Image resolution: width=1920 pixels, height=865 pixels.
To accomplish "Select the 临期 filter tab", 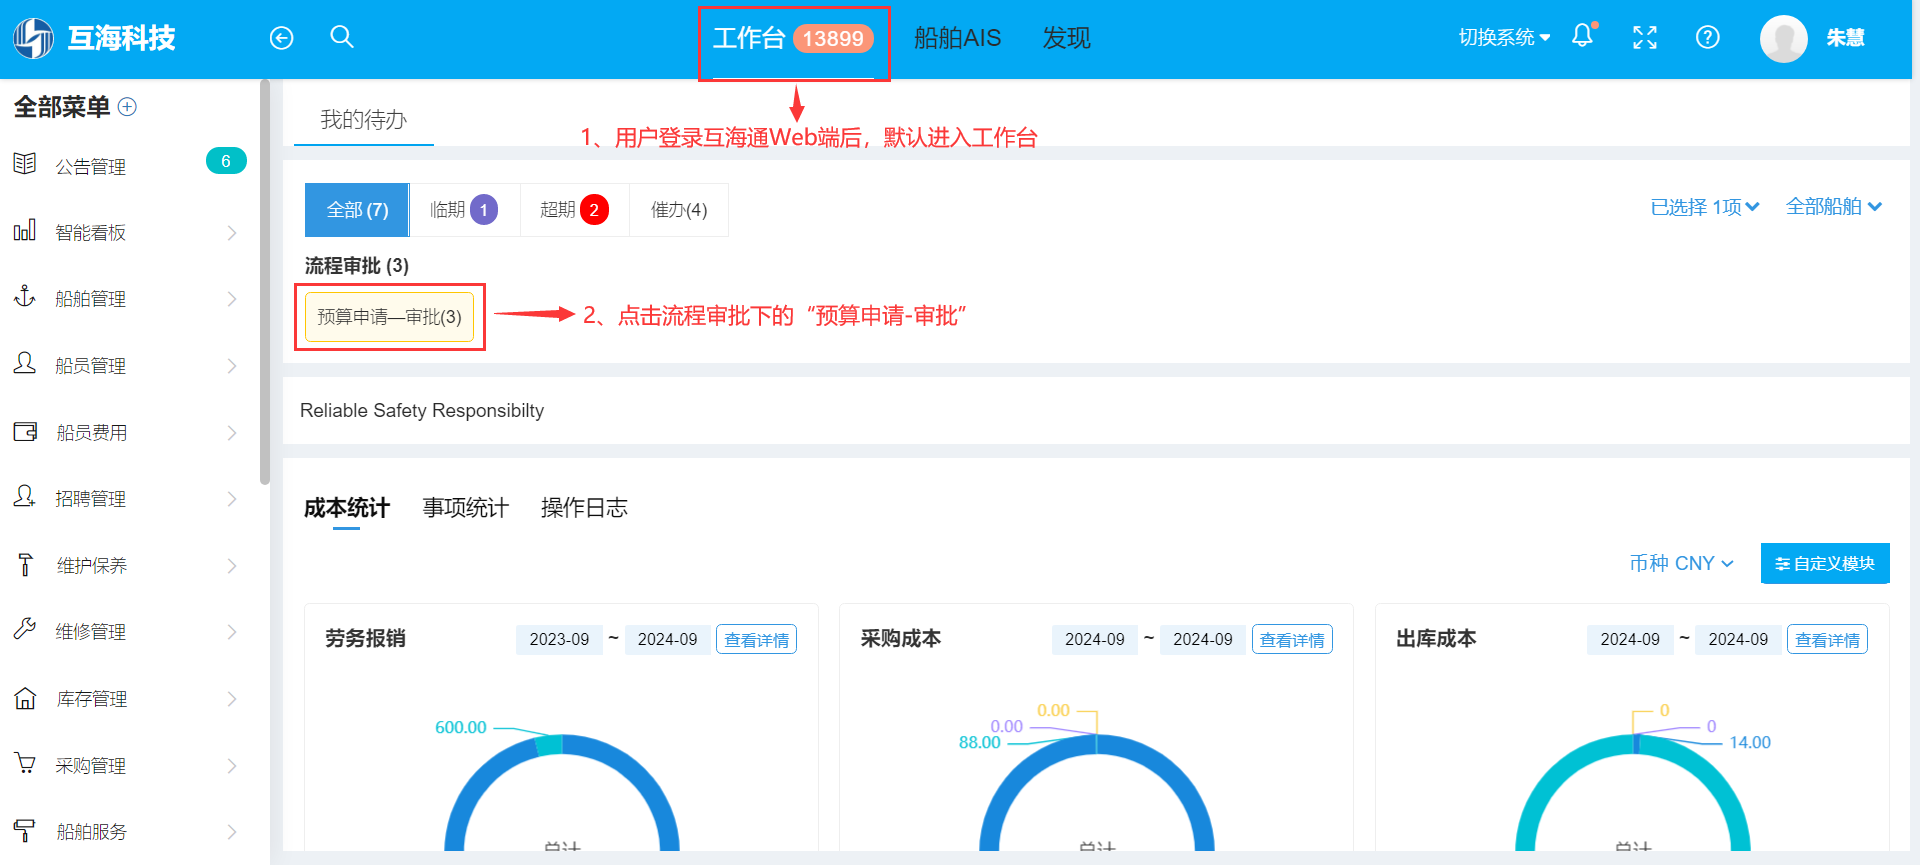I will point(464,210).
